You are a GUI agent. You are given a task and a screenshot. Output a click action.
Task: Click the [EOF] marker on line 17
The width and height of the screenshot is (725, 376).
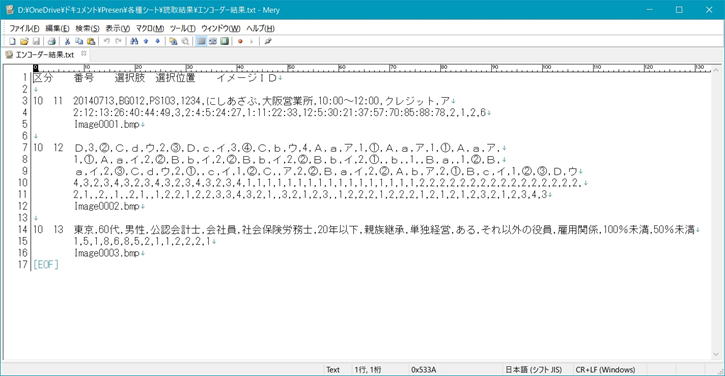tap(46, 265)
